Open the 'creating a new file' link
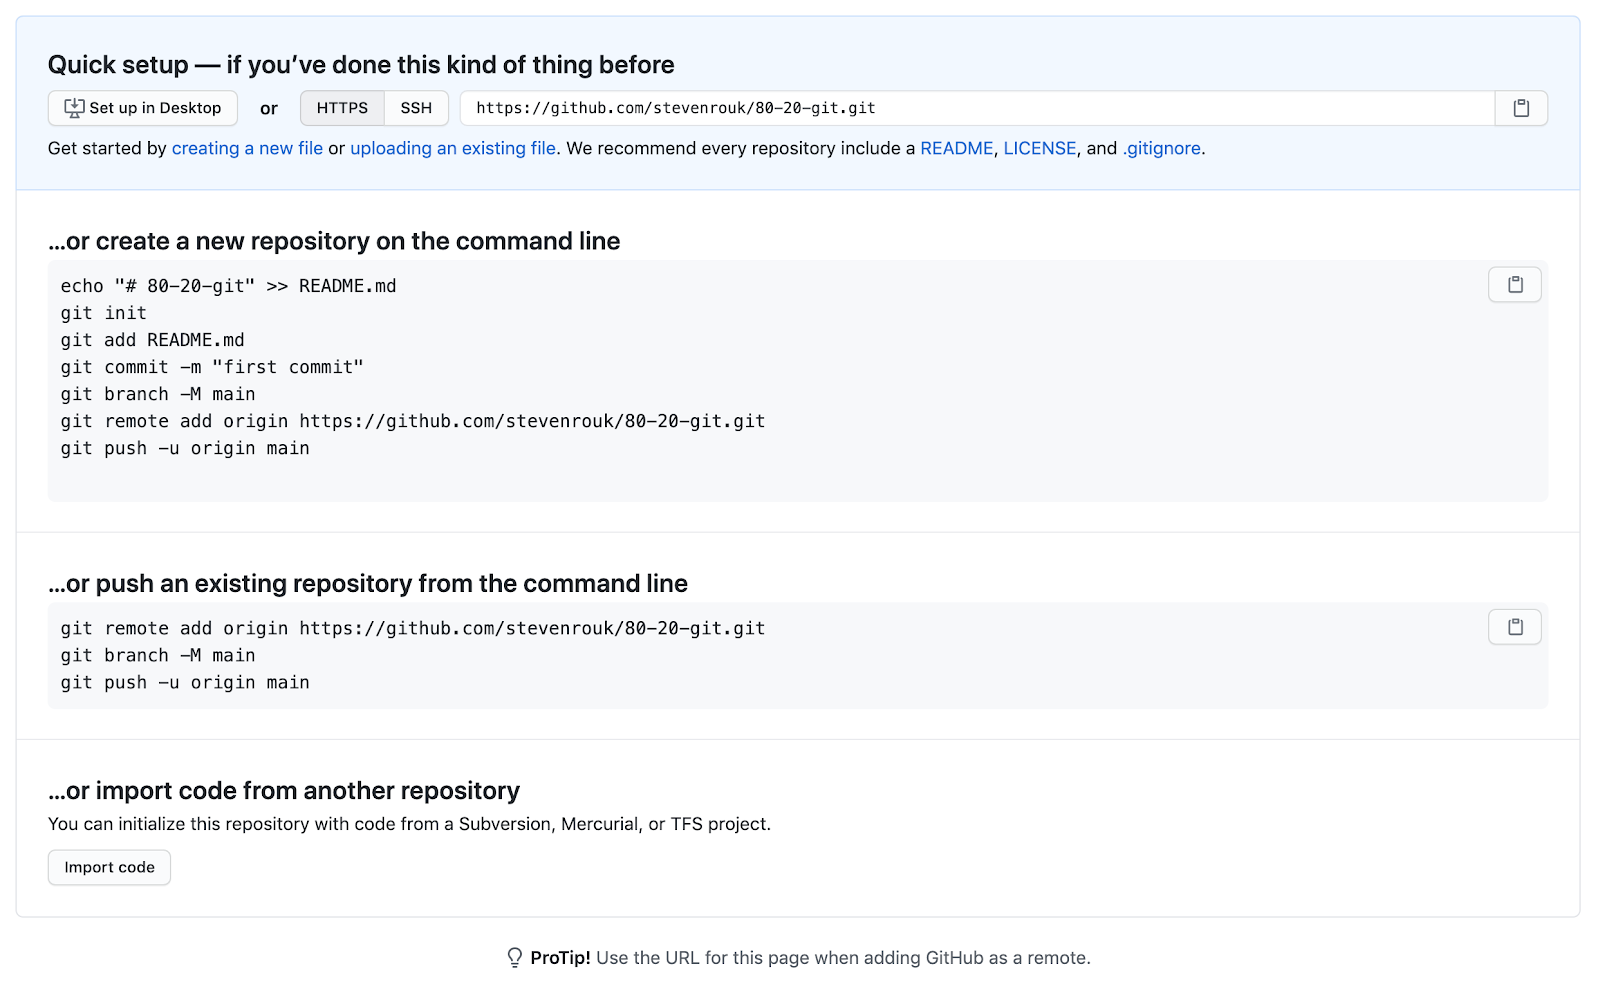This screenshot has width=1600, height=982. click(247, 148)
